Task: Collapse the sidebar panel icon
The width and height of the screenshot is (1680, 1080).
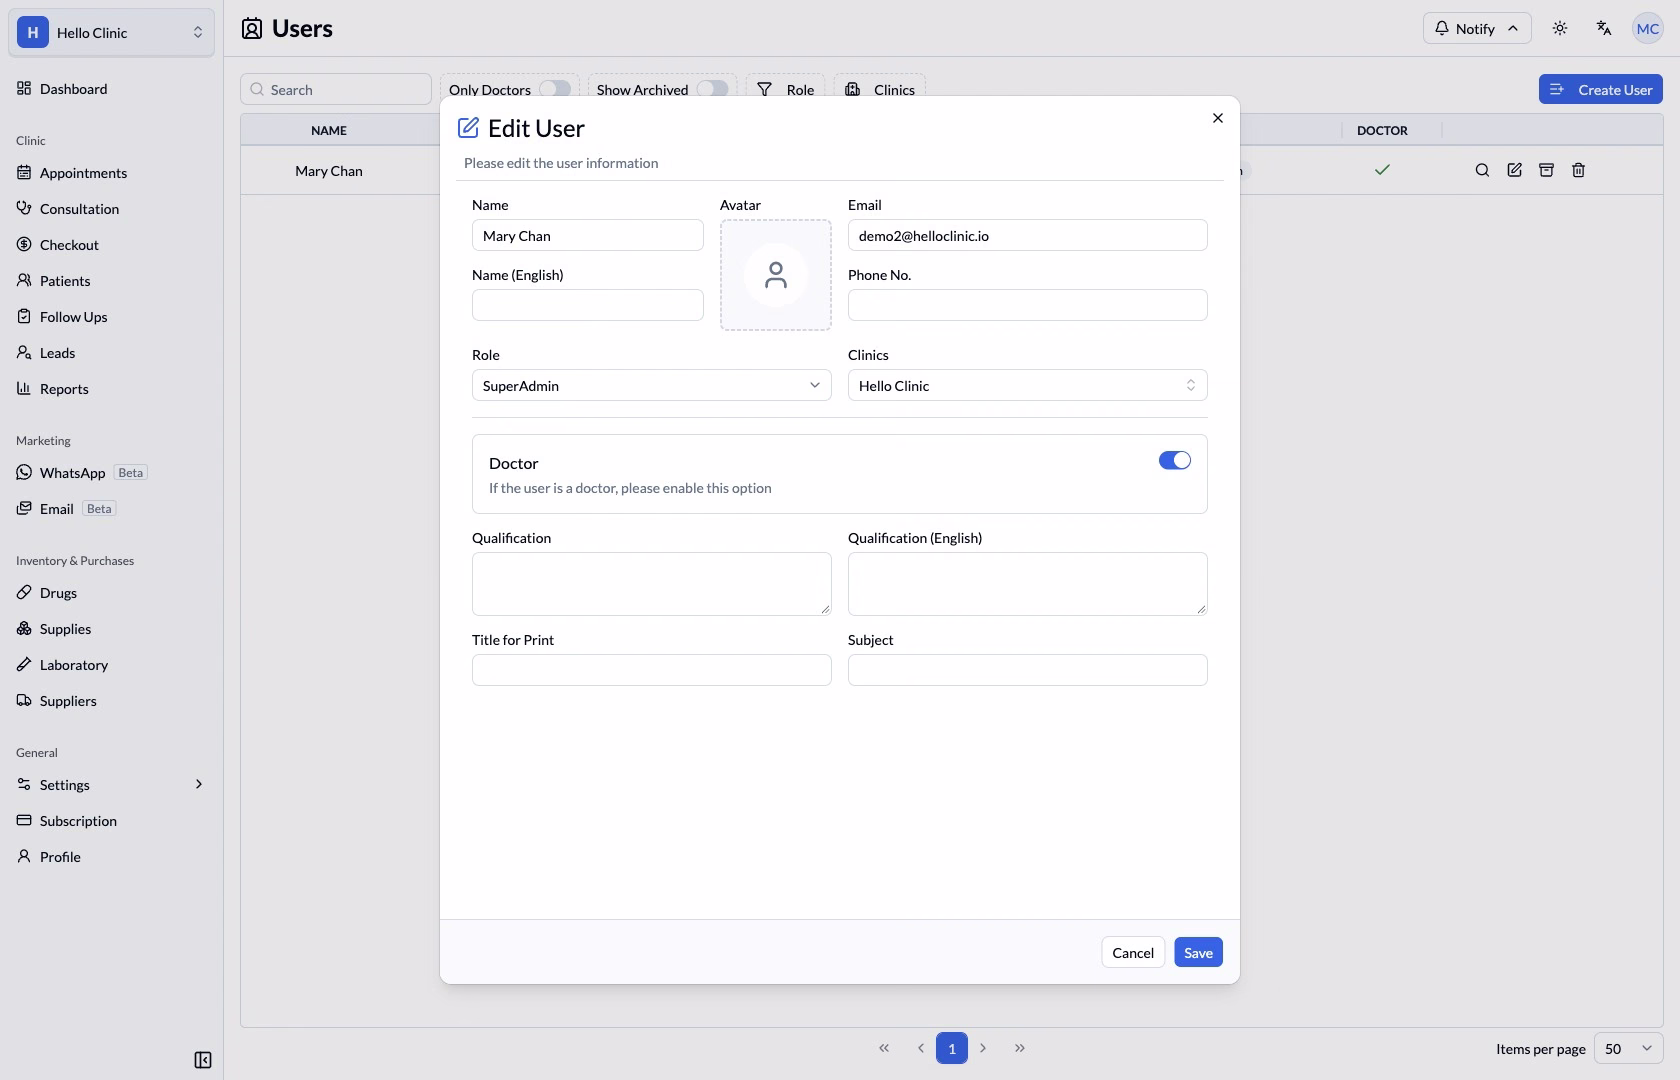Action: point(203,1060)
